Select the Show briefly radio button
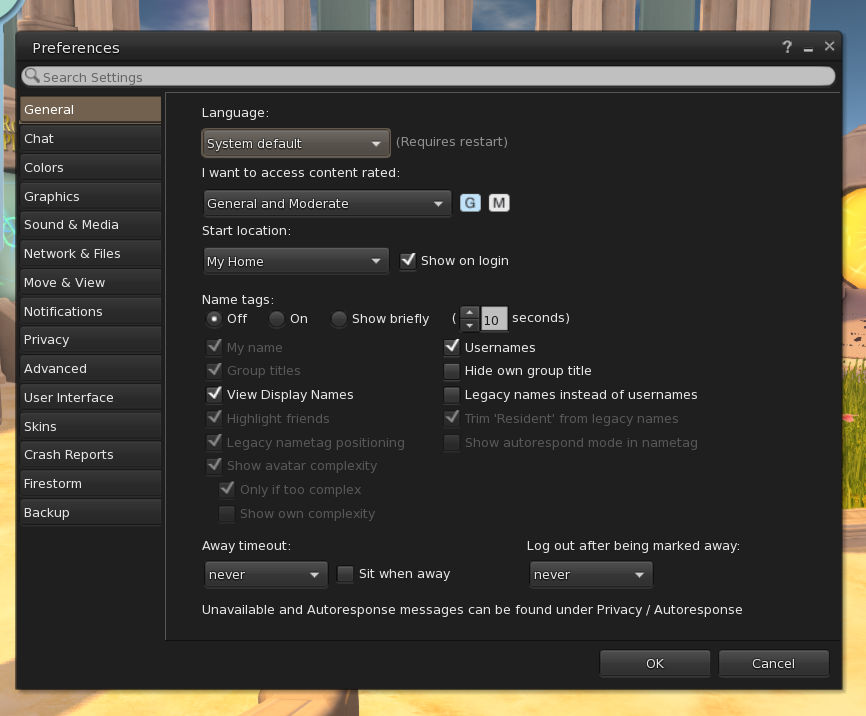The width and height of the screenshot is (866, 716). [x=340, y=319]
